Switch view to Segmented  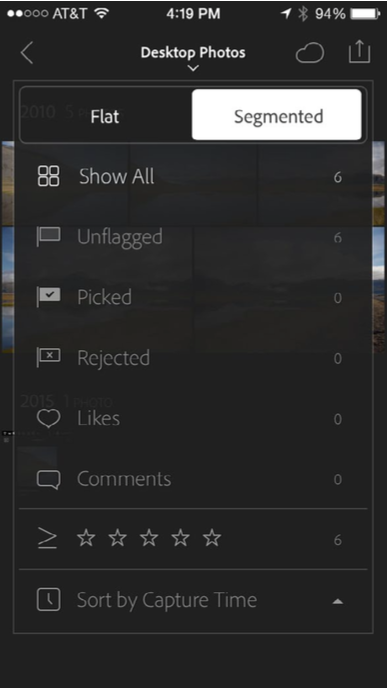pos(277,115)
